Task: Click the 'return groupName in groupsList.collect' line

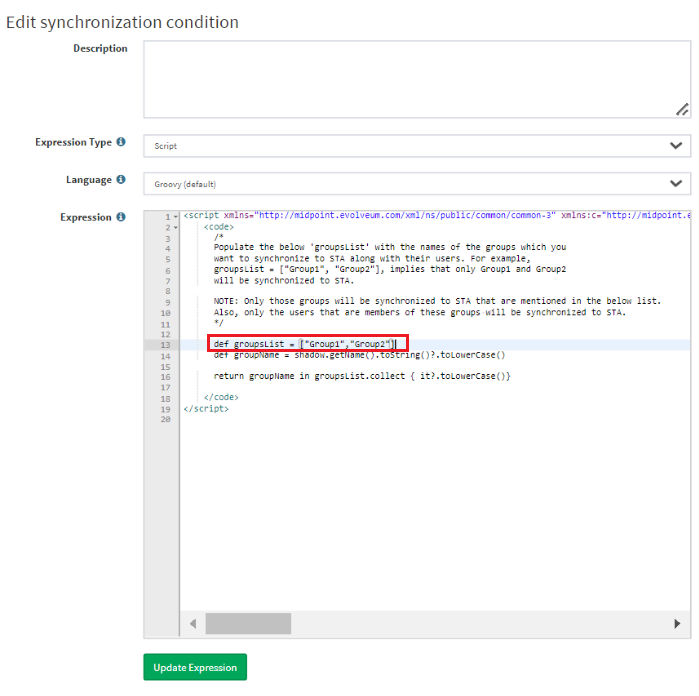Action: pos(362,376)
